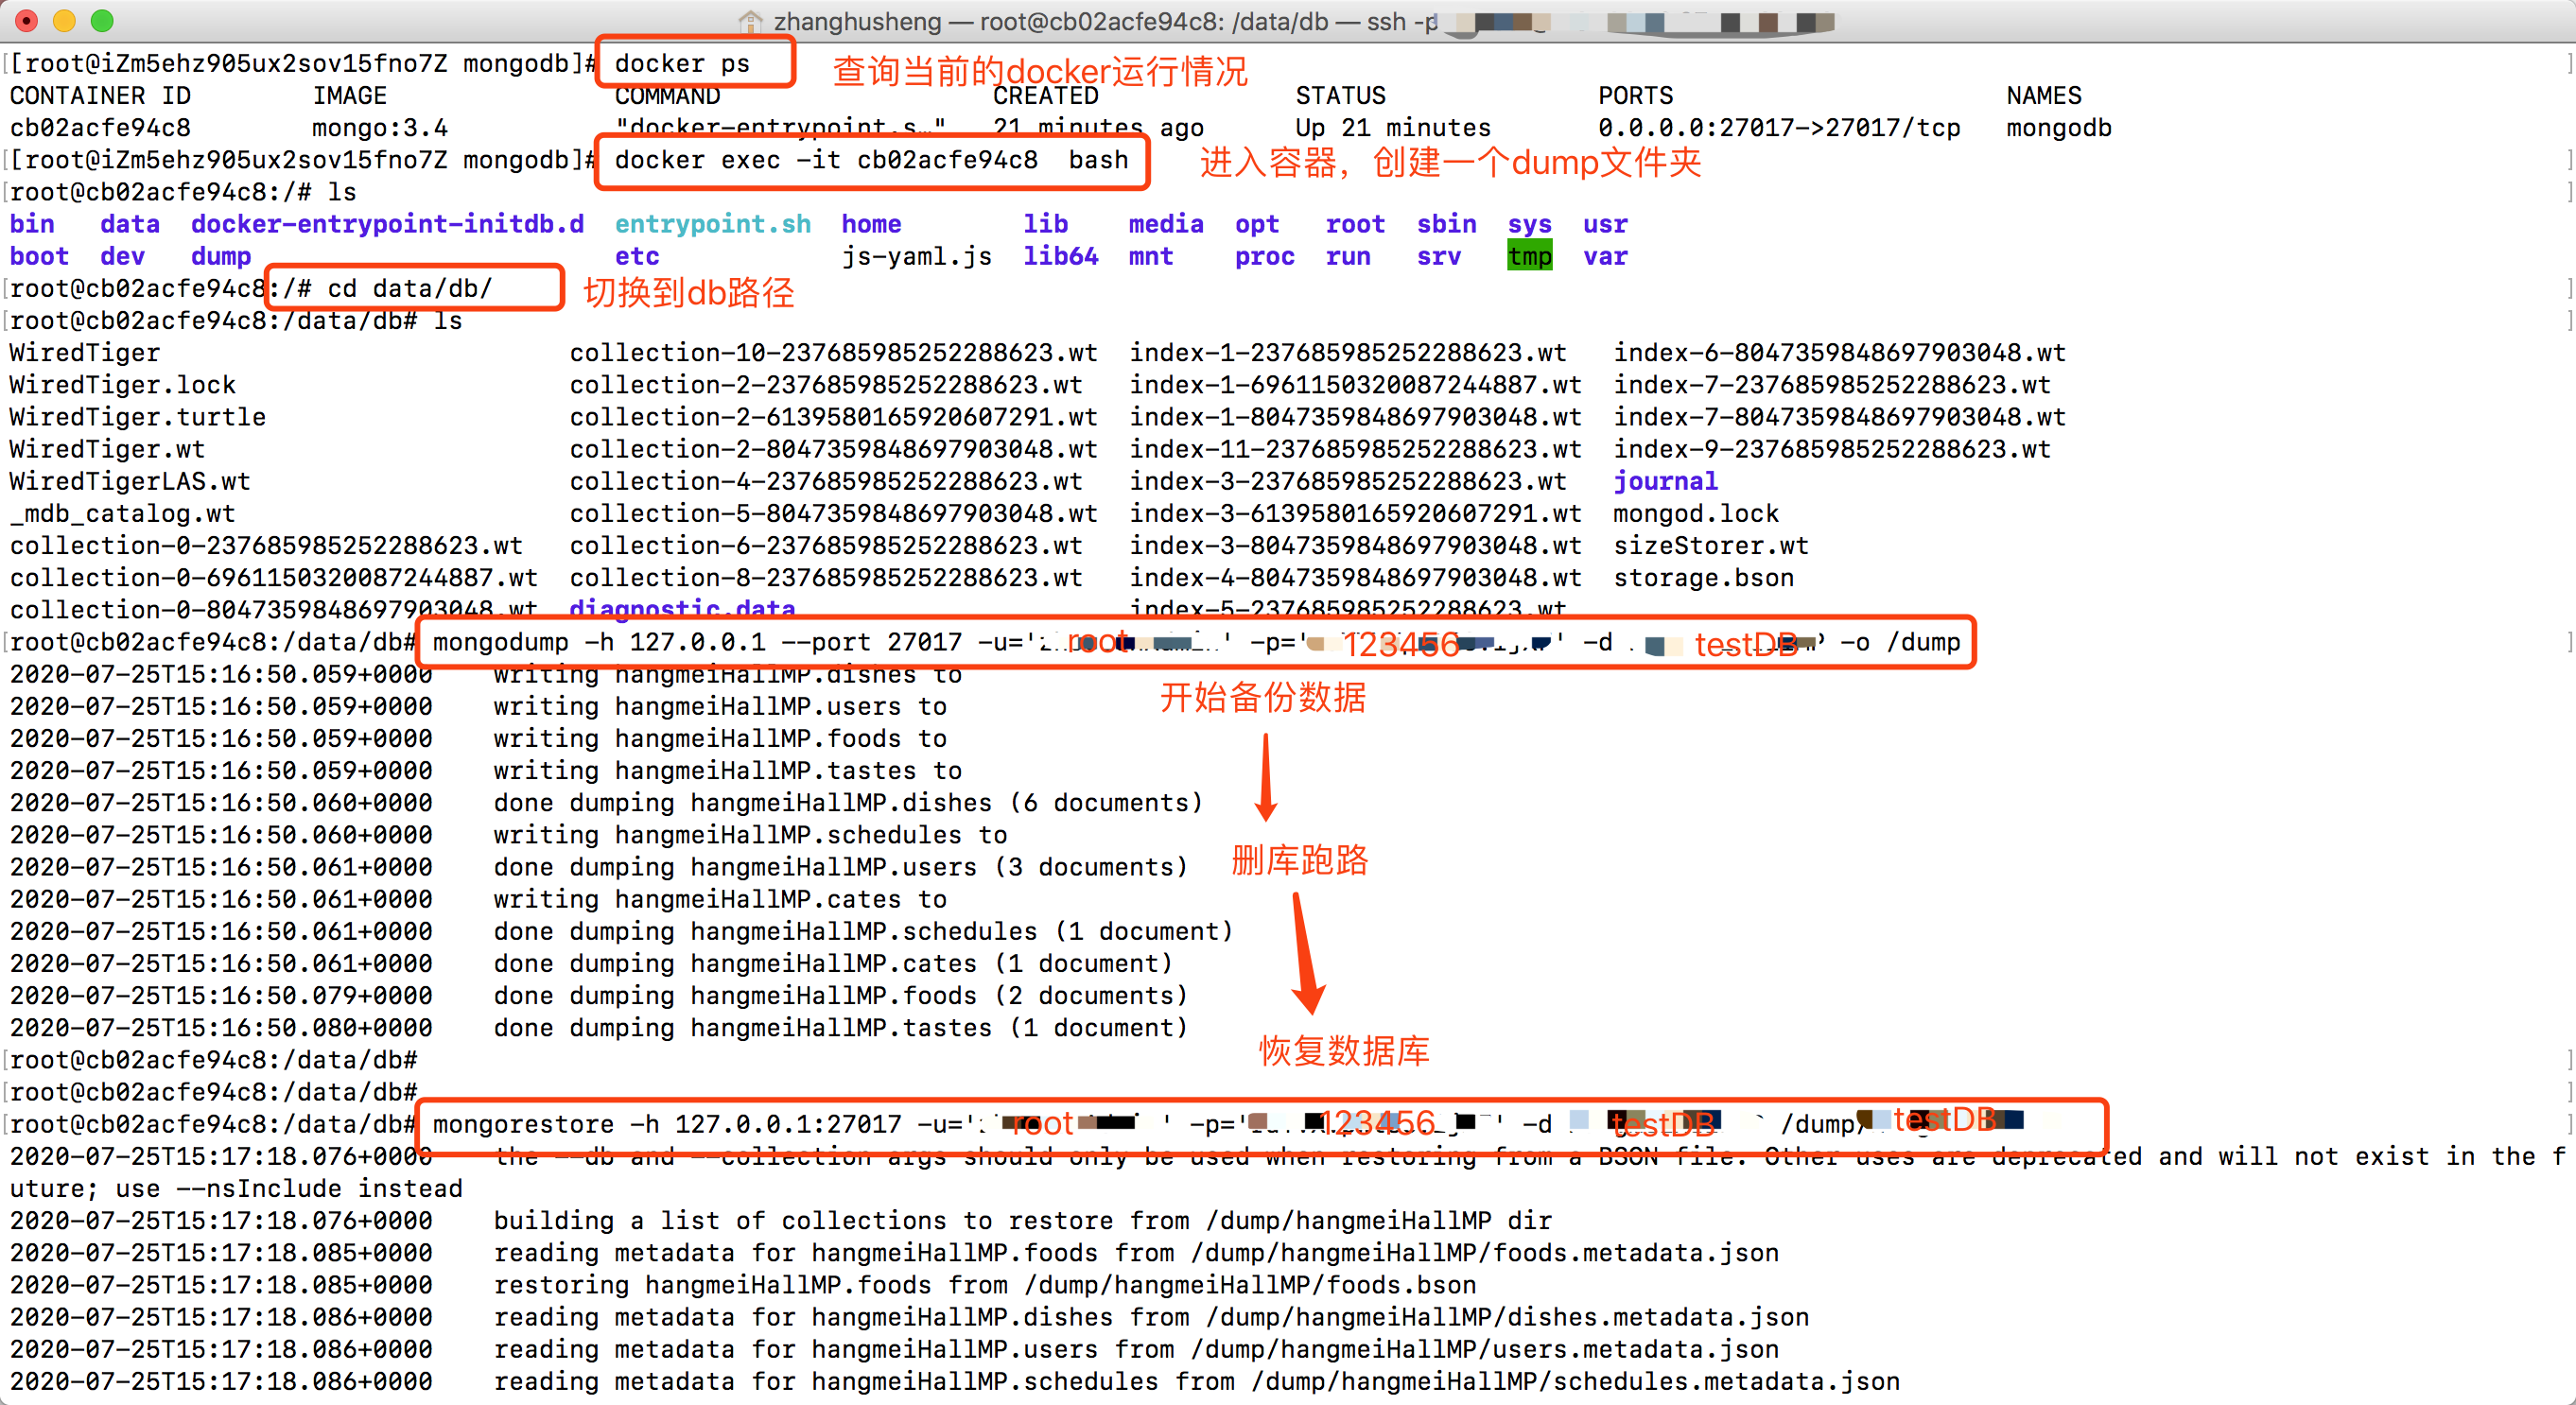Screen dimensions: 2576x1405
Task: Click the 'docker ps' command text
Action: click(x=682, y=64)
